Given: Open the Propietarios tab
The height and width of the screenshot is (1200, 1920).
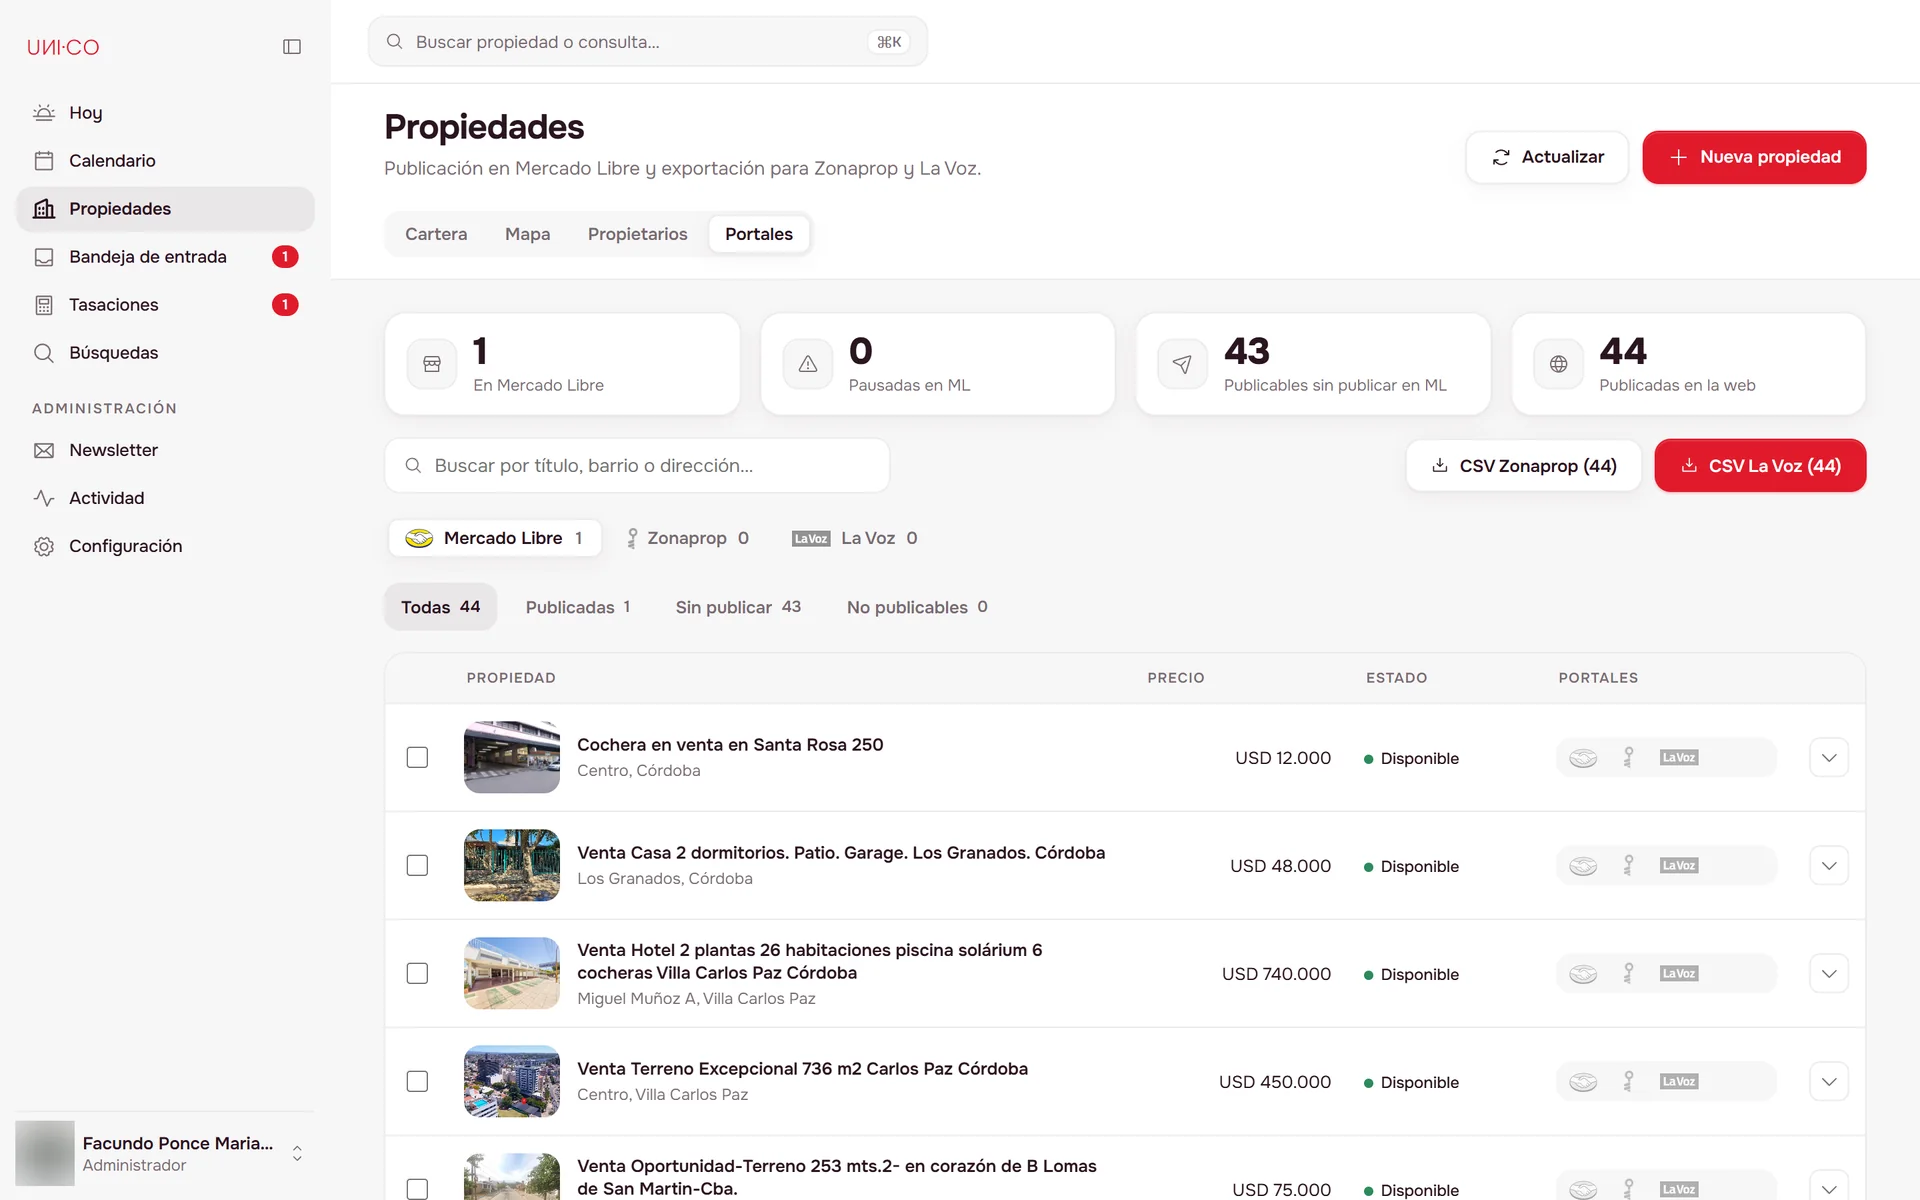Looking at the screenshot, I should point(637,234).
